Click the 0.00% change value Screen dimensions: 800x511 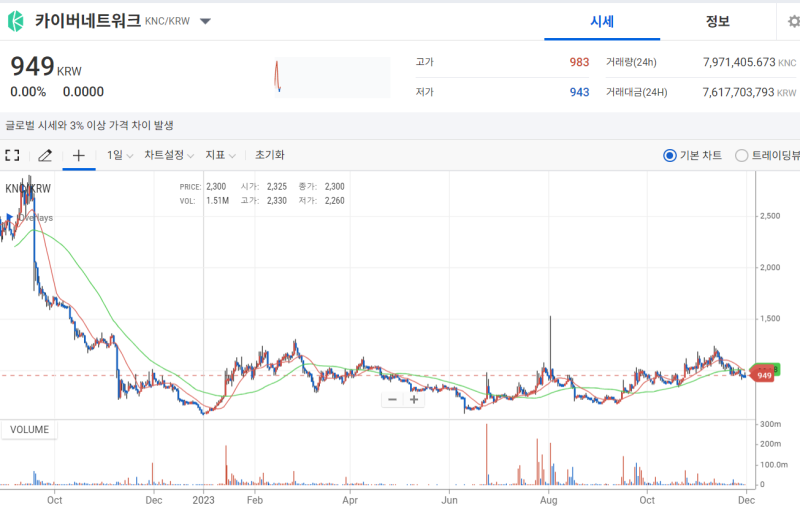point(28,92)
